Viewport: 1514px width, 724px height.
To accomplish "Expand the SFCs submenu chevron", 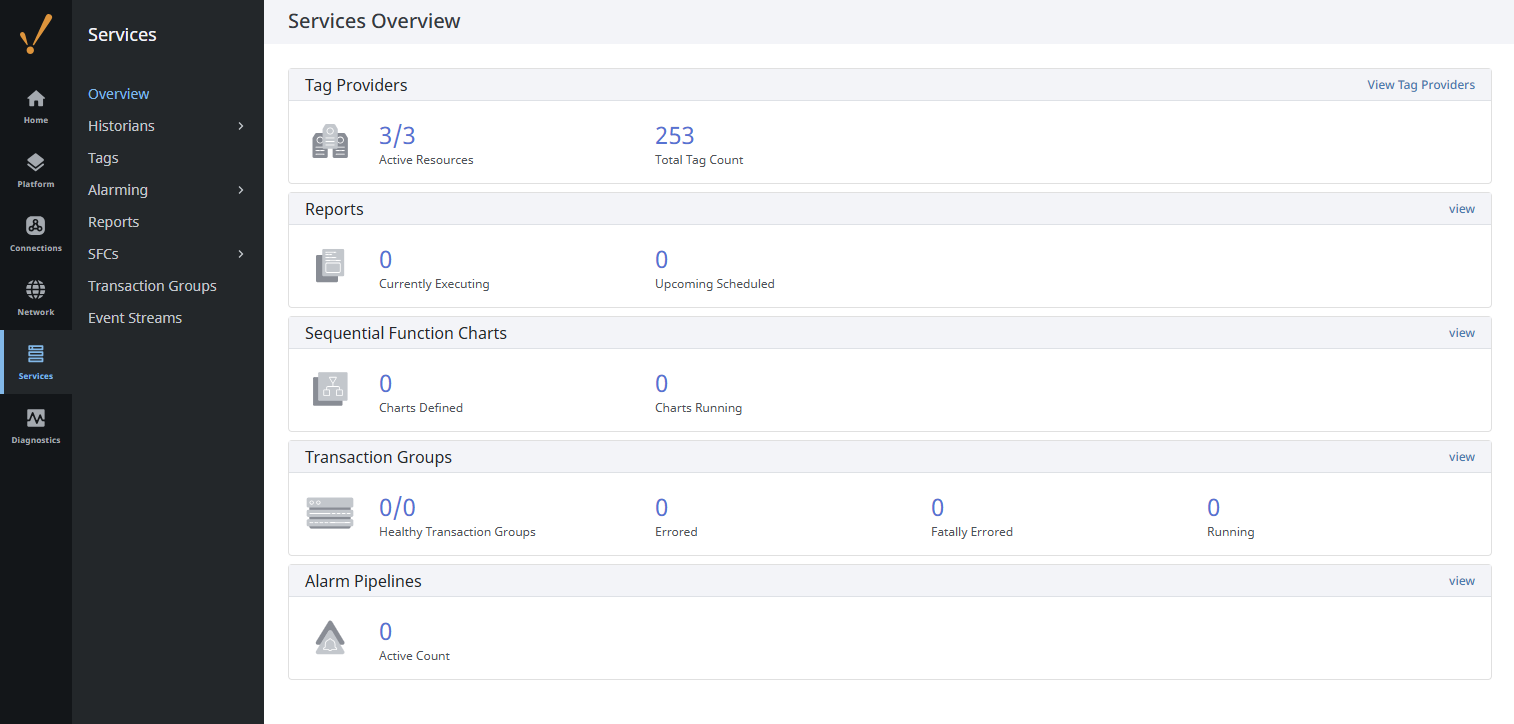I will coord(241,254).
